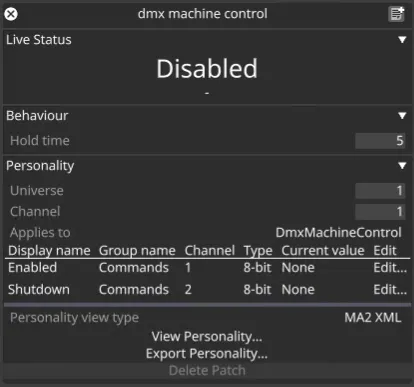This screenshot has height=387, width=414.
Task: Select the Type column header
Action: [x=258, y=251]
